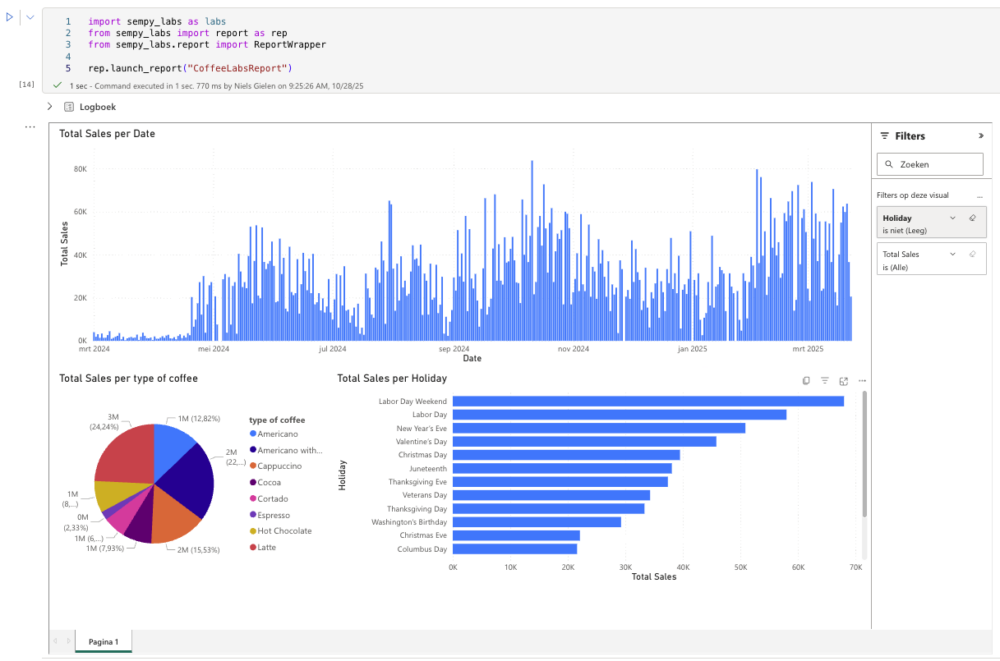Open more options for Filters op deze visual
The height and width of the screenshot is (661, 1000).
(980, 196)
